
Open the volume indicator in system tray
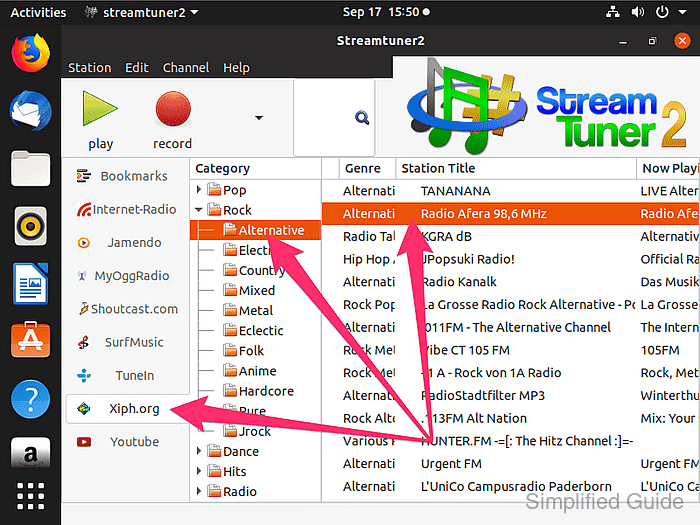[638, 12]
